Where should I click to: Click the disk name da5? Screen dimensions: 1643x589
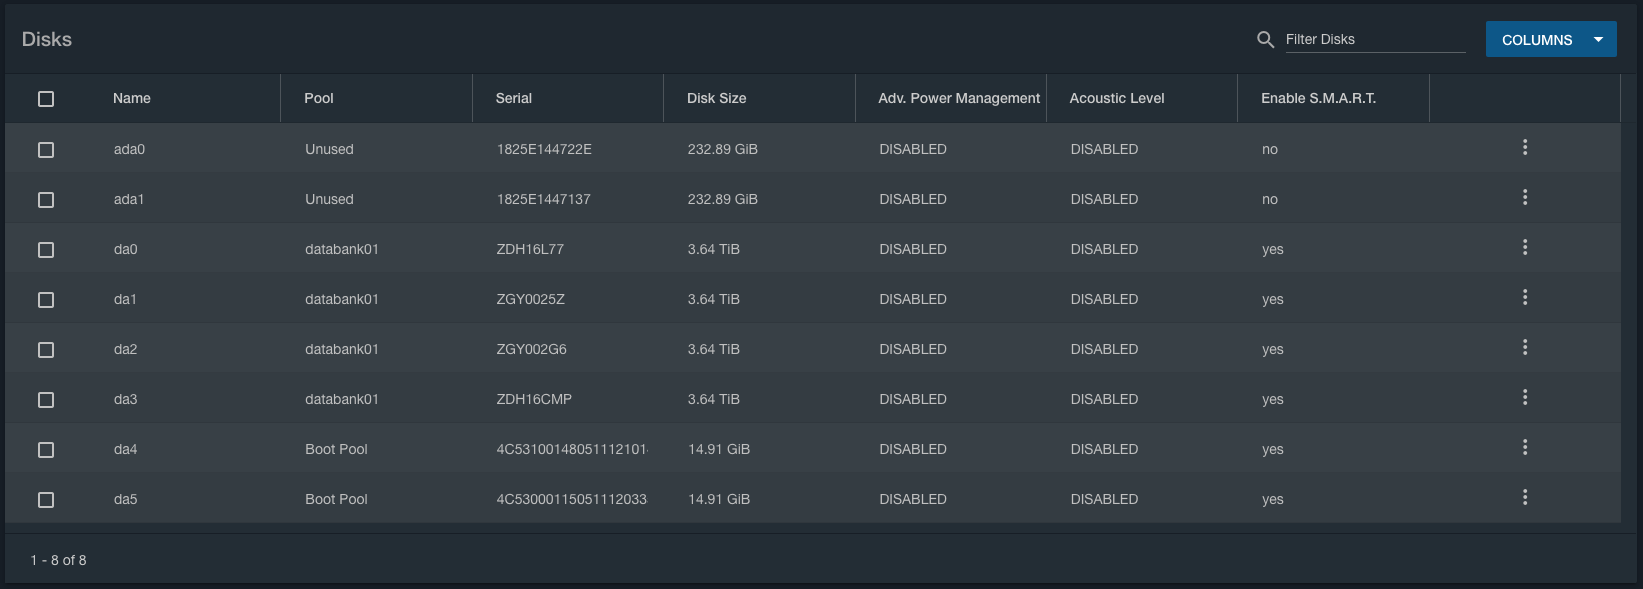pos(125,499)
